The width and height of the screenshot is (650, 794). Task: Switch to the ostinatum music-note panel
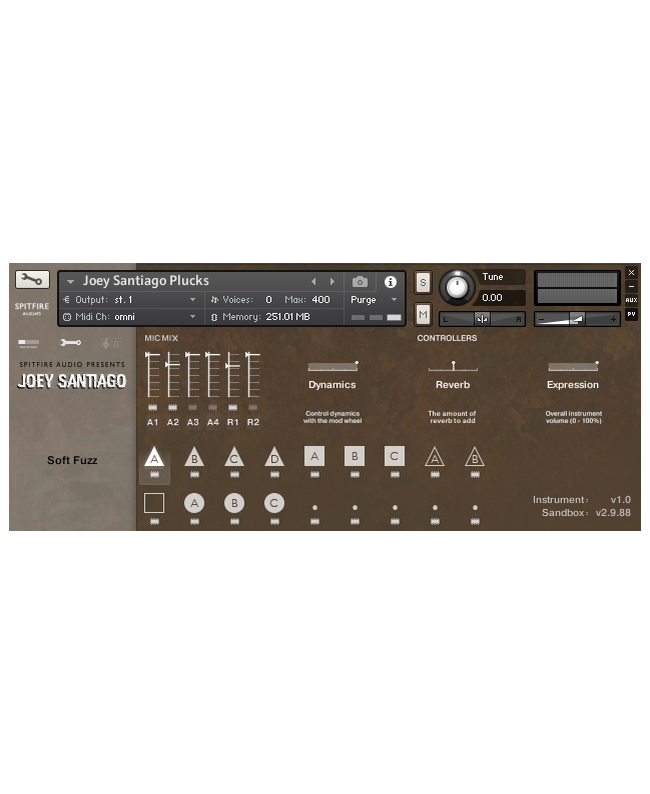(x=111, y=343)
